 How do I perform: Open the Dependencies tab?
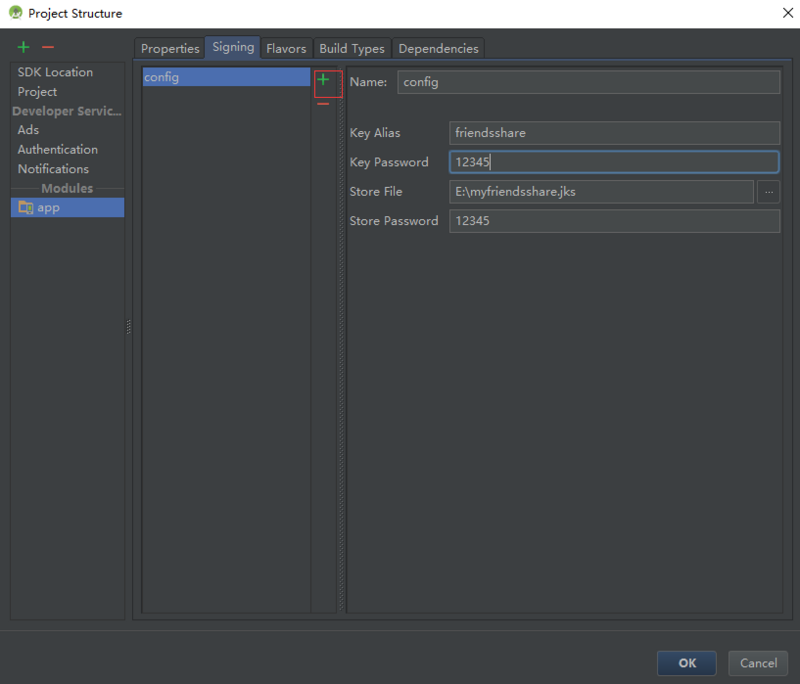point(438,48)
